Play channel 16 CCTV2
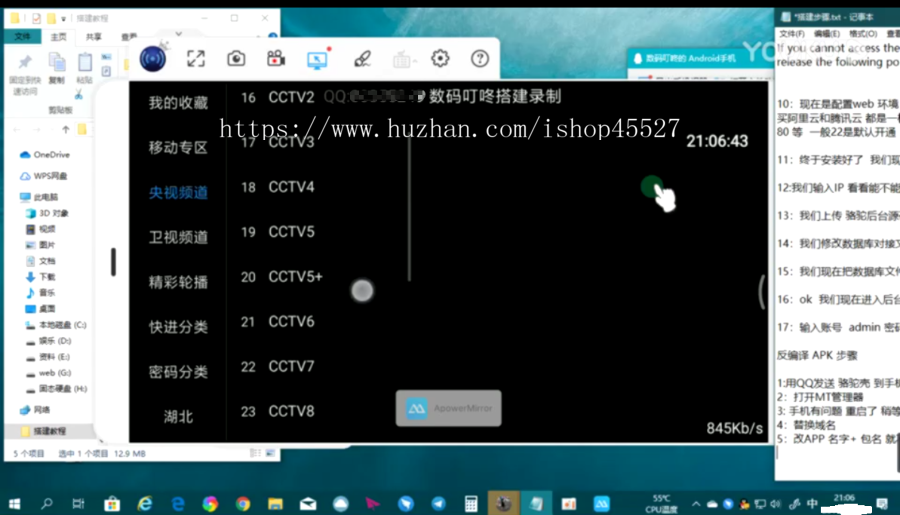The height and width of the screenshot is (515, 900). (x=278, y=97)
